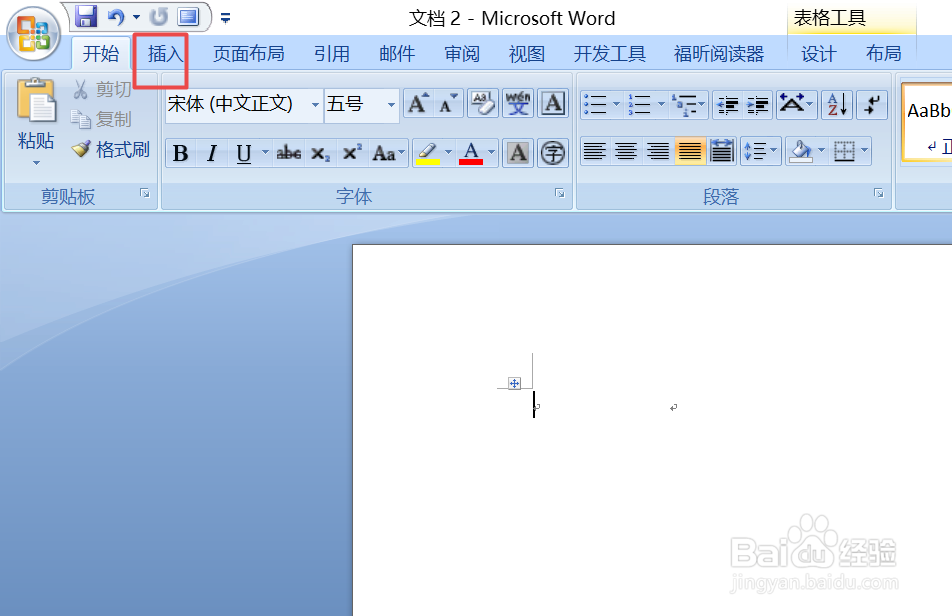Customize the Quick Access Toolbar dropdown

point(225,18)
